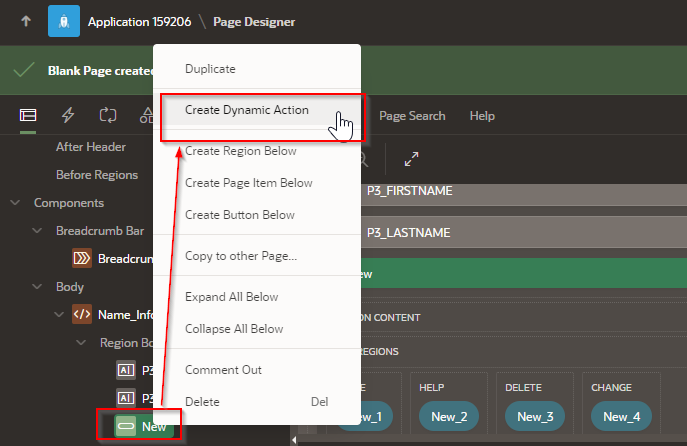Click the success checkmark icon

[24, 70]
